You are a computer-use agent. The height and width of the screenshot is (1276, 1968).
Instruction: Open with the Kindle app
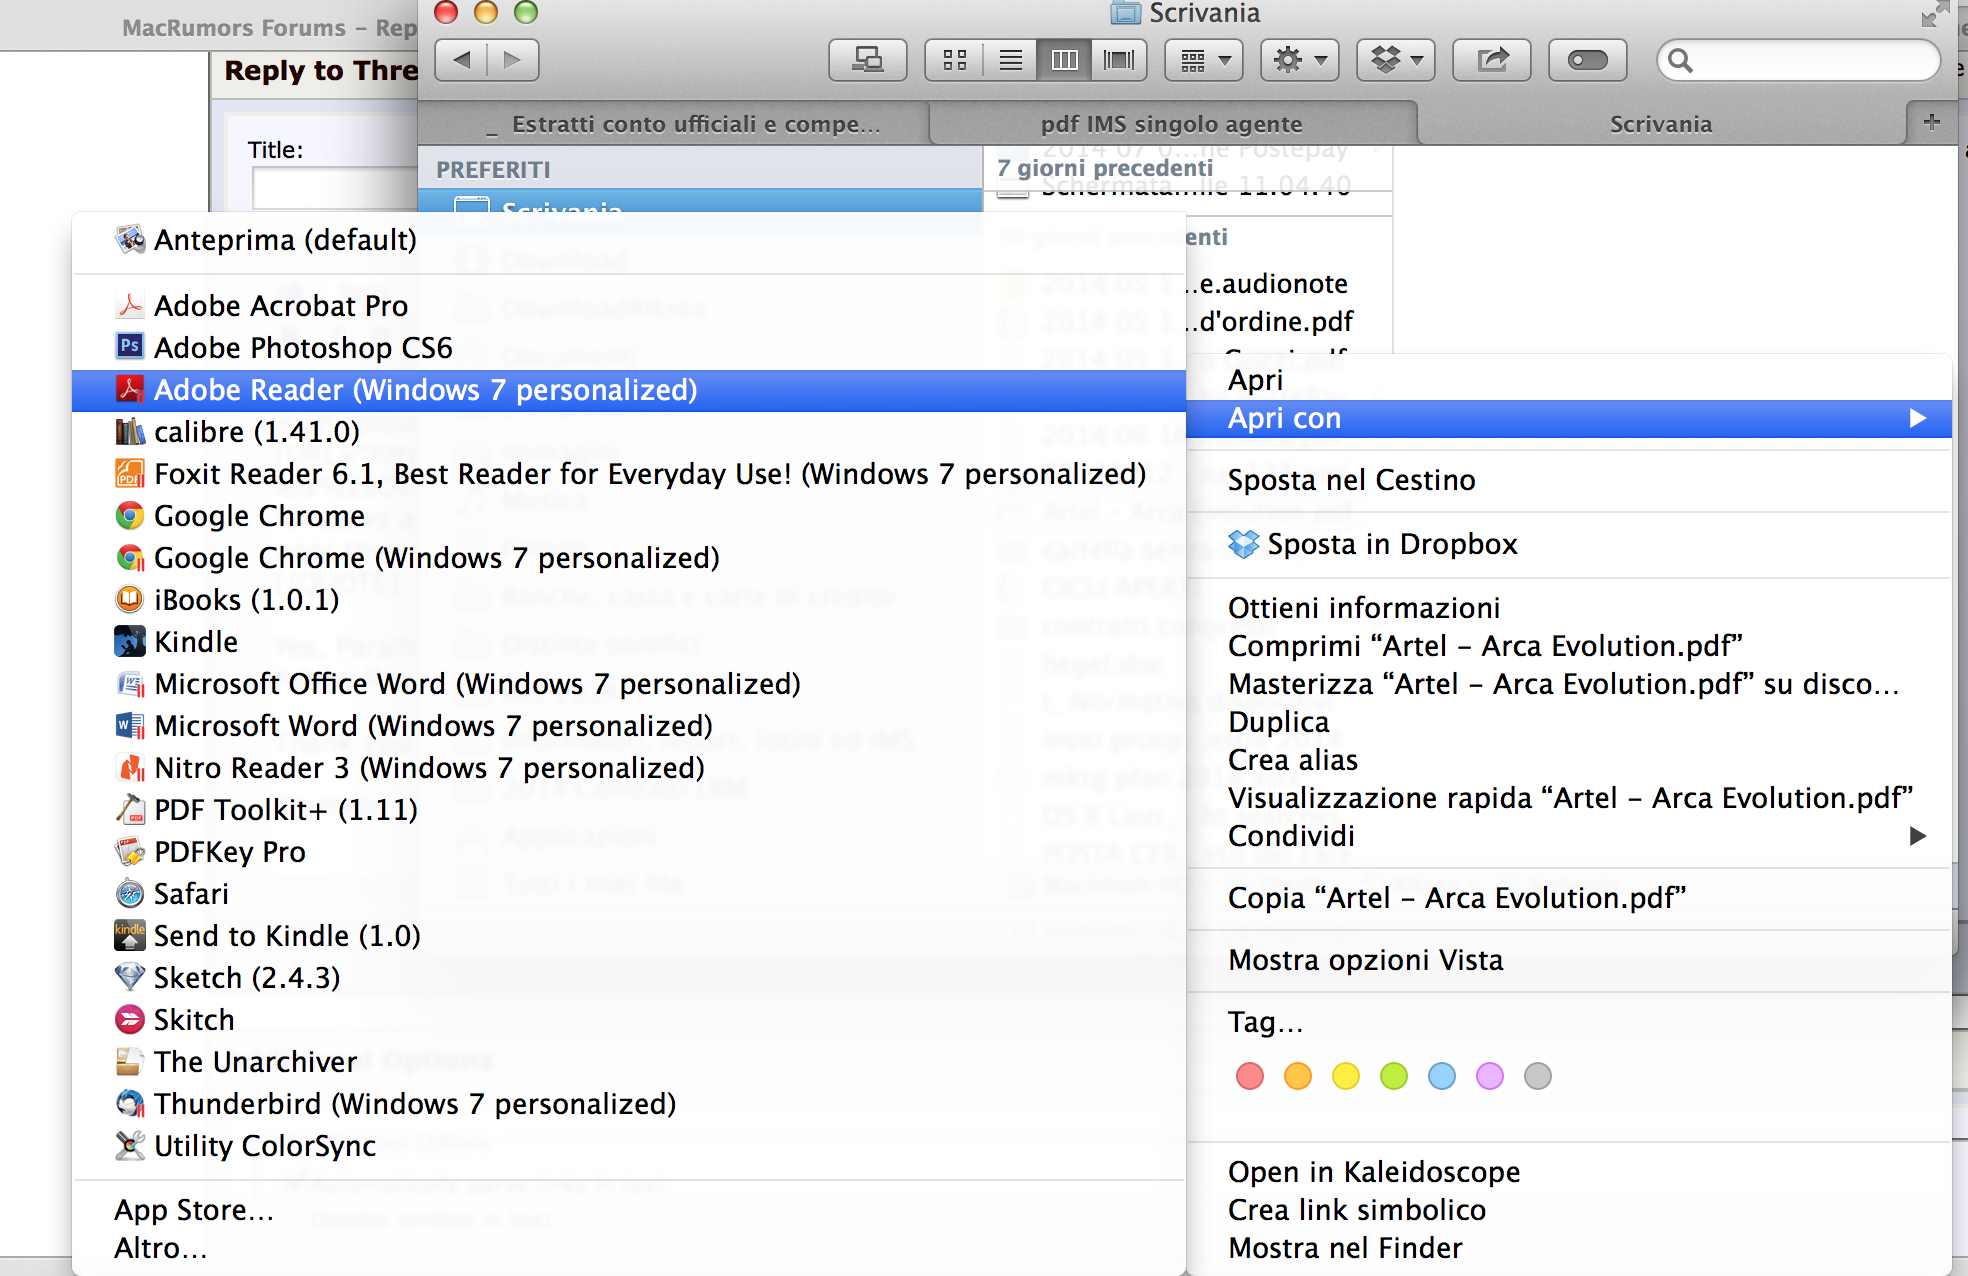[629, 642]
